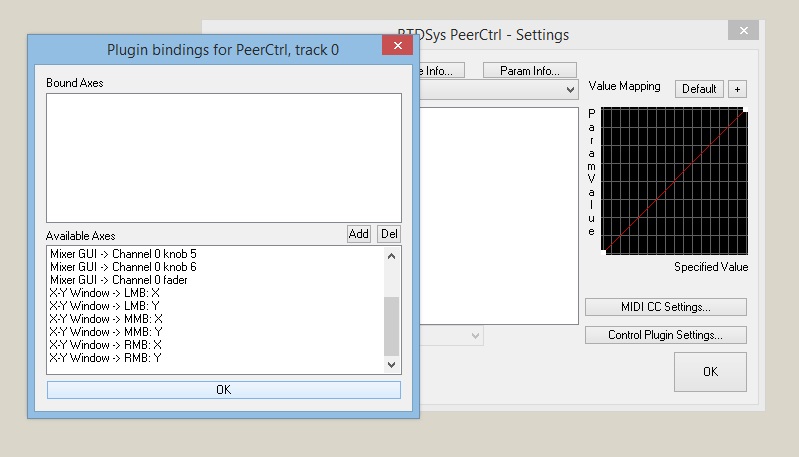This screenshot has height=457, width=799.
Task: Select Mixer GUI -> Channel 0 knob 6
Action: click(x=123, y=267)
